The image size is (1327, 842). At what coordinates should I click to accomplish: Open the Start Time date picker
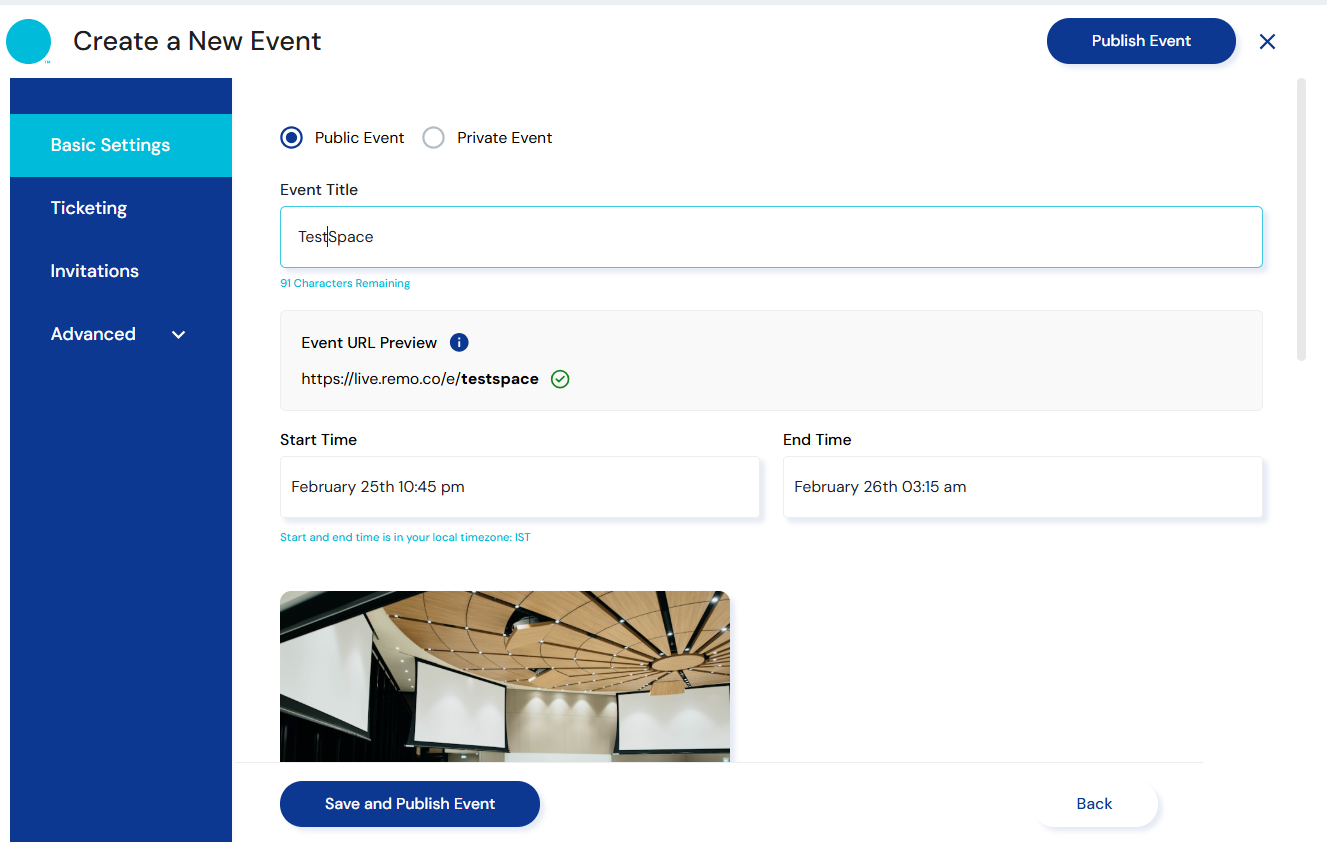click(x=519, y=487)
